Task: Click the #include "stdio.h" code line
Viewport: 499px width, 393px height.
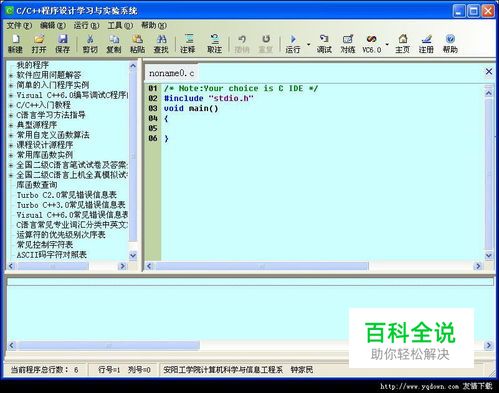Action: (209, 98)
